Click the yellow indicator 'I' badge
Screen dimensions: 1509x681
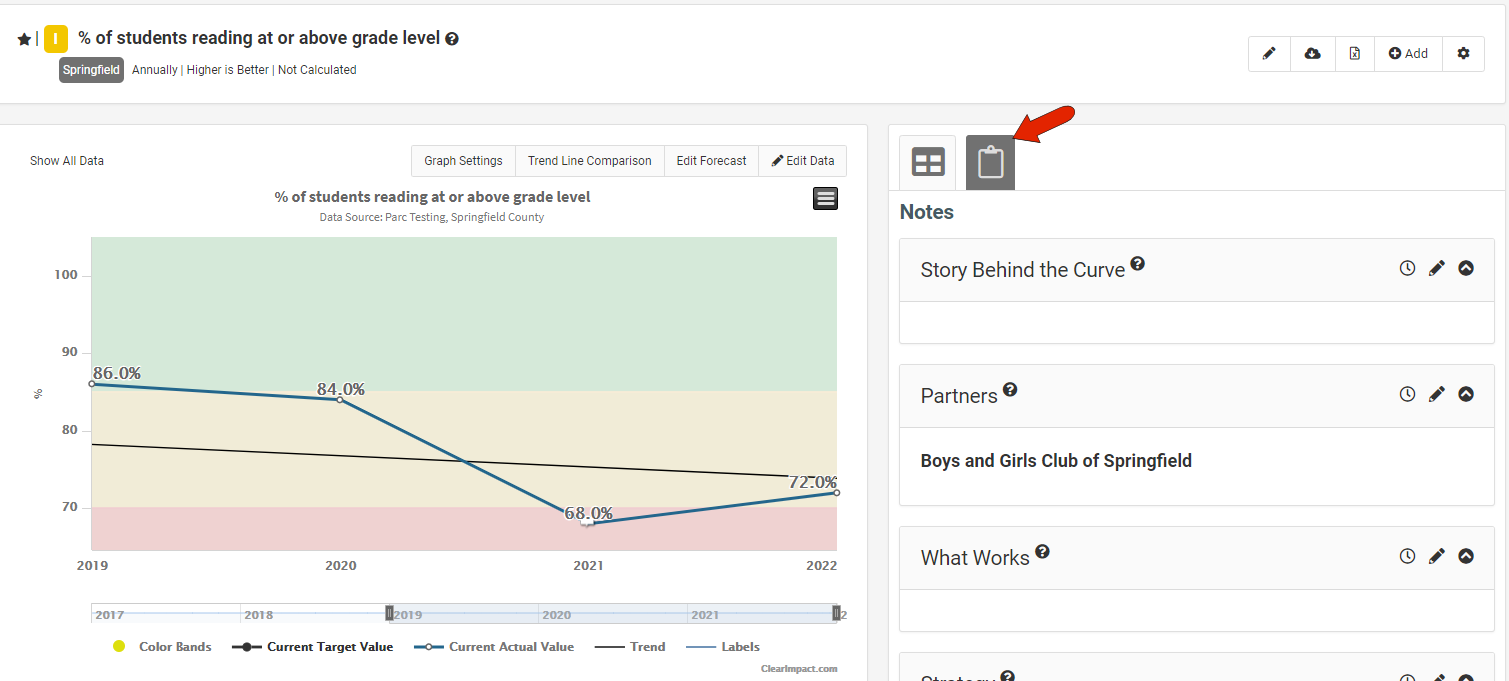tap(56, 39)
